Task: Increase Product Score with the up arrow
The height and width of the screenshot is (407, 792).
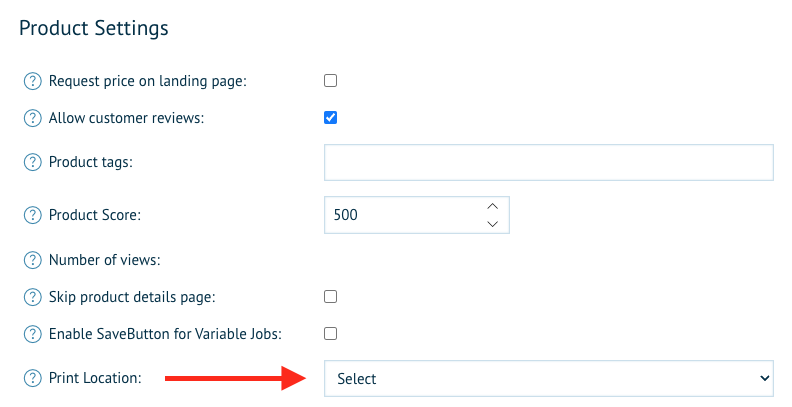Action: tap(492, 207)
